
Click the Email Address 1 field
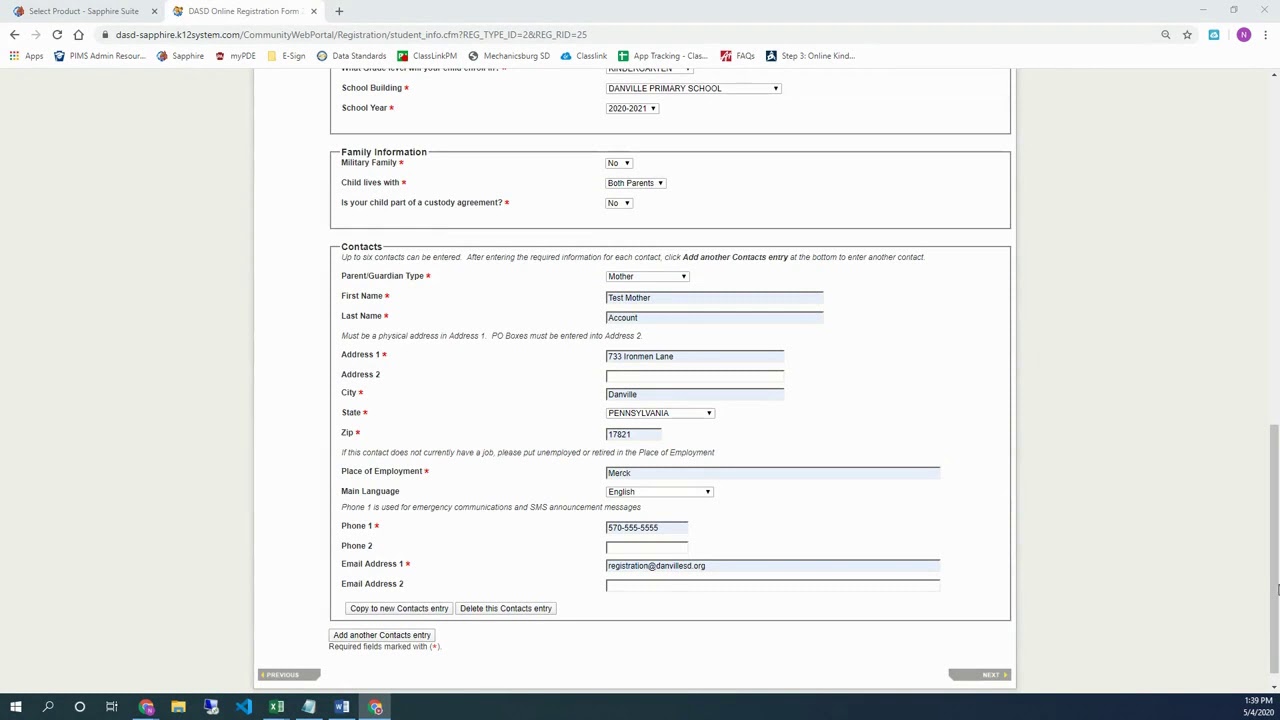click(773, 565)
